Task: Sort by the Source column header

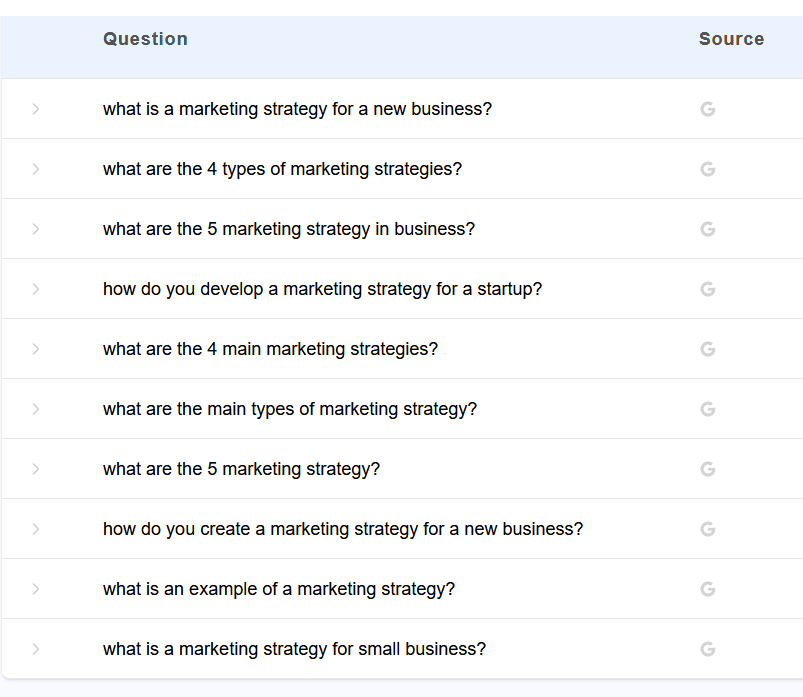Action: click(x=731, y=39)
